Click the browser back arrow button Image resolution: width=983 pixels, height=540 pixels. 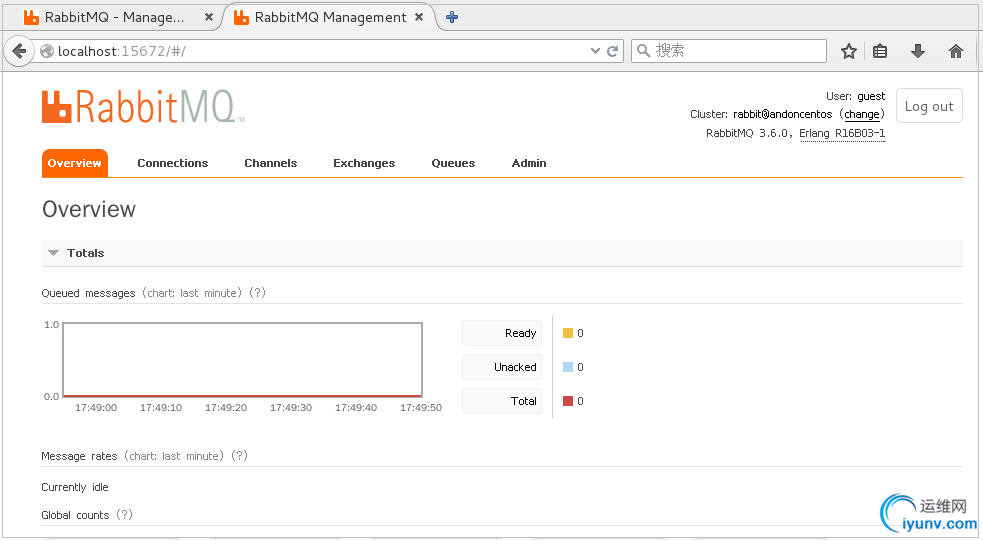click(19, 51)
